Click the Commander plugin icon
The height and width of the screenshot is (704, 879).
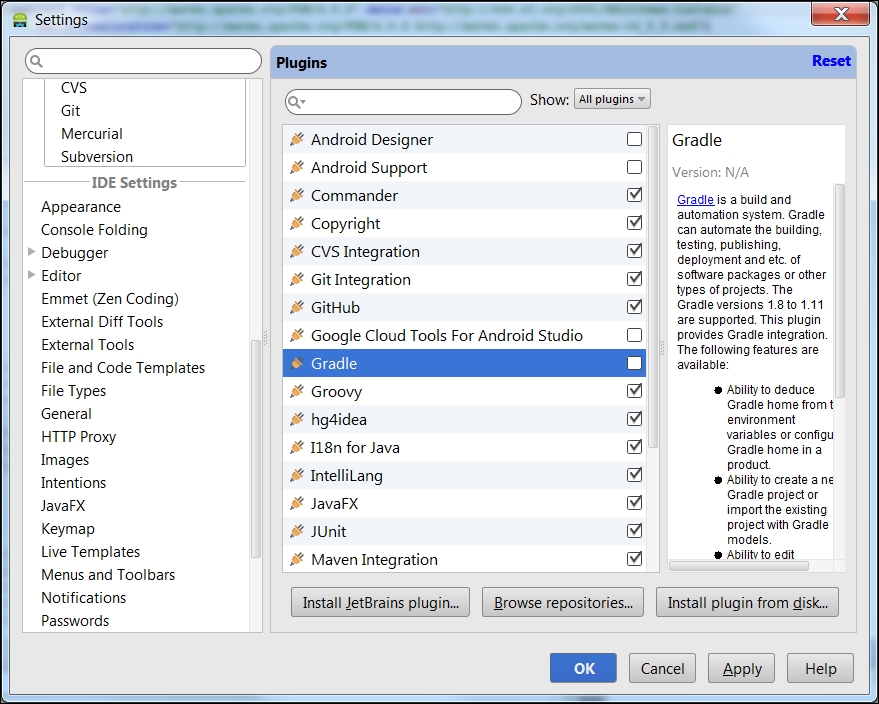click(x=297, y=195)
